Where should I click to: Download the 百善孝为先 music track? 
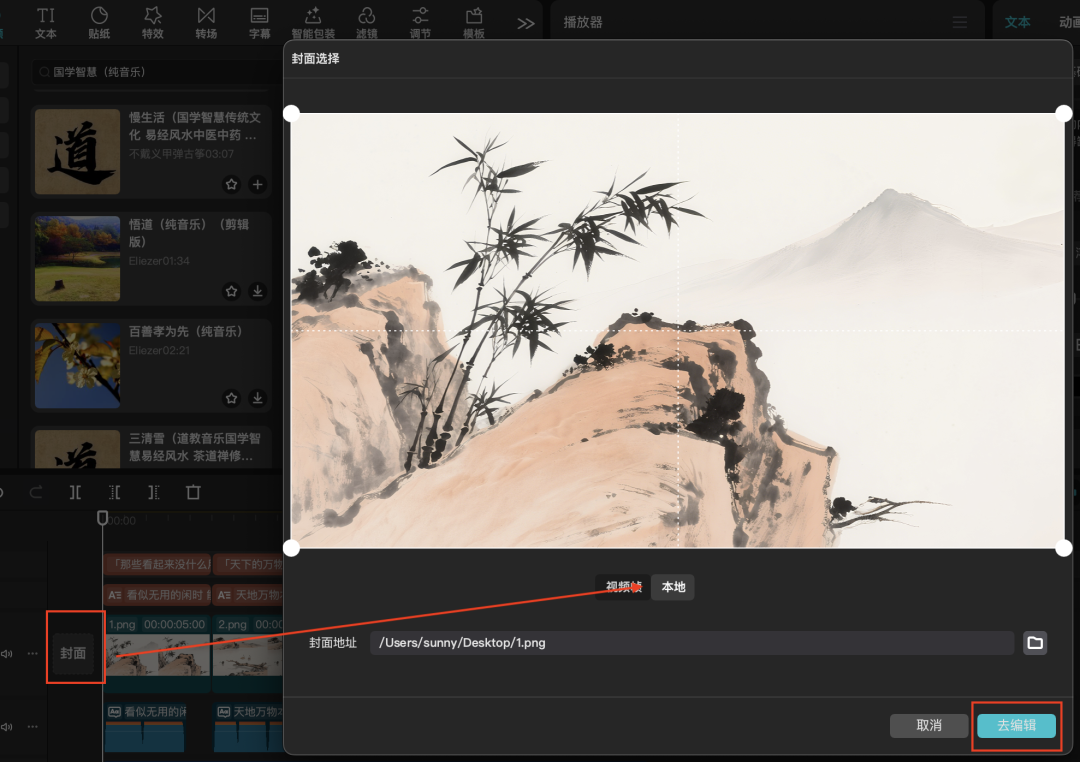tap(257, 398)
